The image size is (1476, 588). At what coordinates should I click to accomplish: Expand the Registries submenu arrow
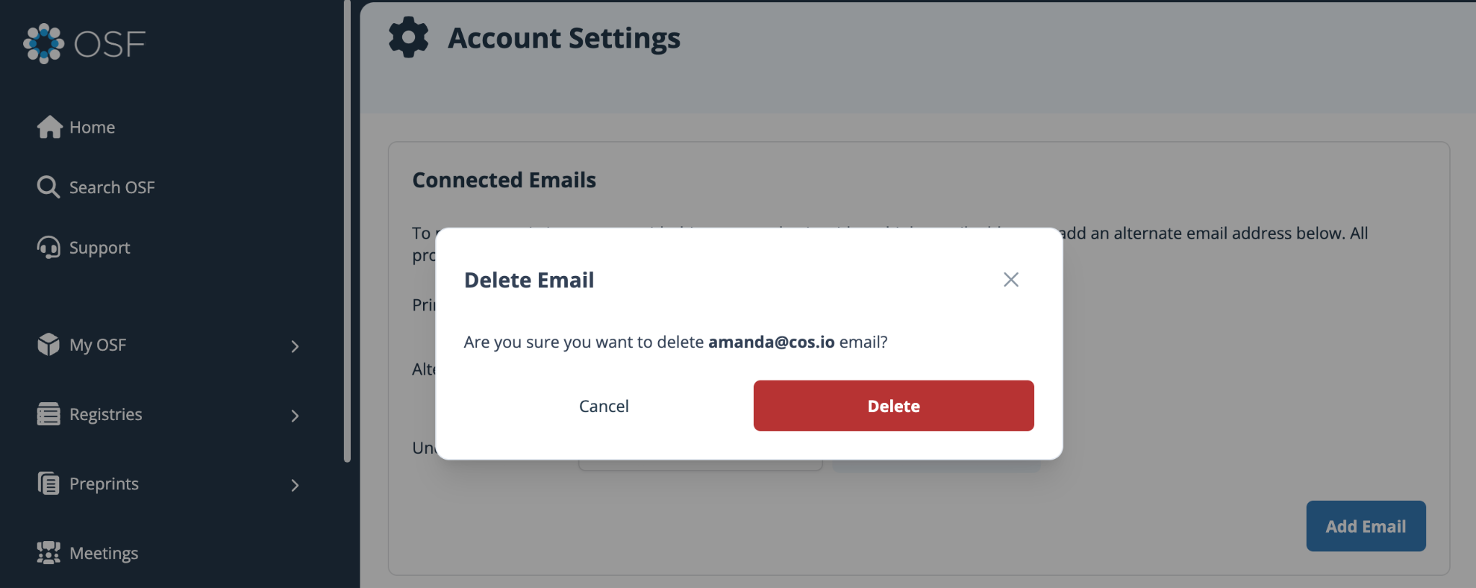pyautogui.click(x=295, y=415)
